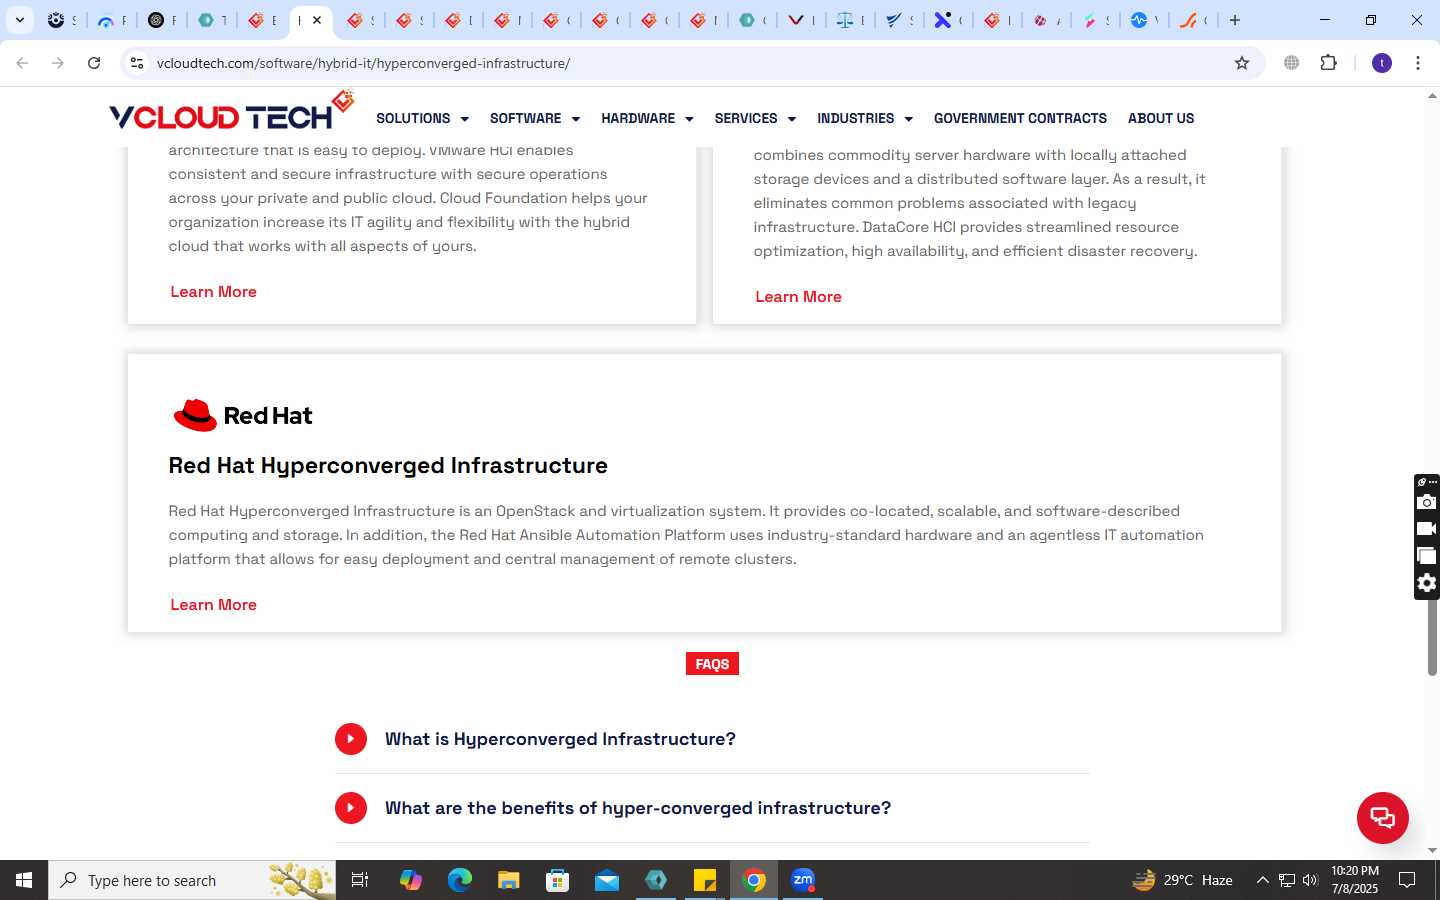Open the network icon in system tray
The height and width of the screenshot is (900, 1440).
click(1287, 880)
